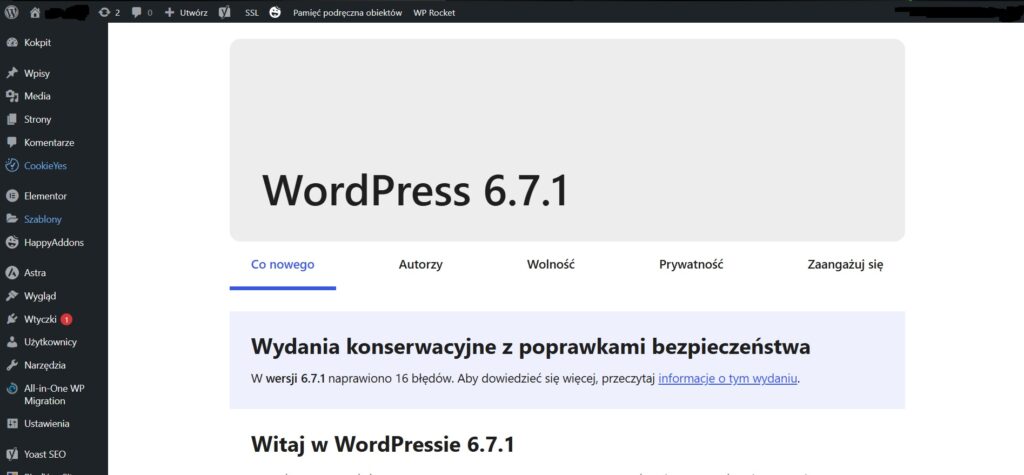Viewport: 1024px width, 475px height.
Task: Click the HappyAddons face icon in admin bar
Action: coord(275,12)
